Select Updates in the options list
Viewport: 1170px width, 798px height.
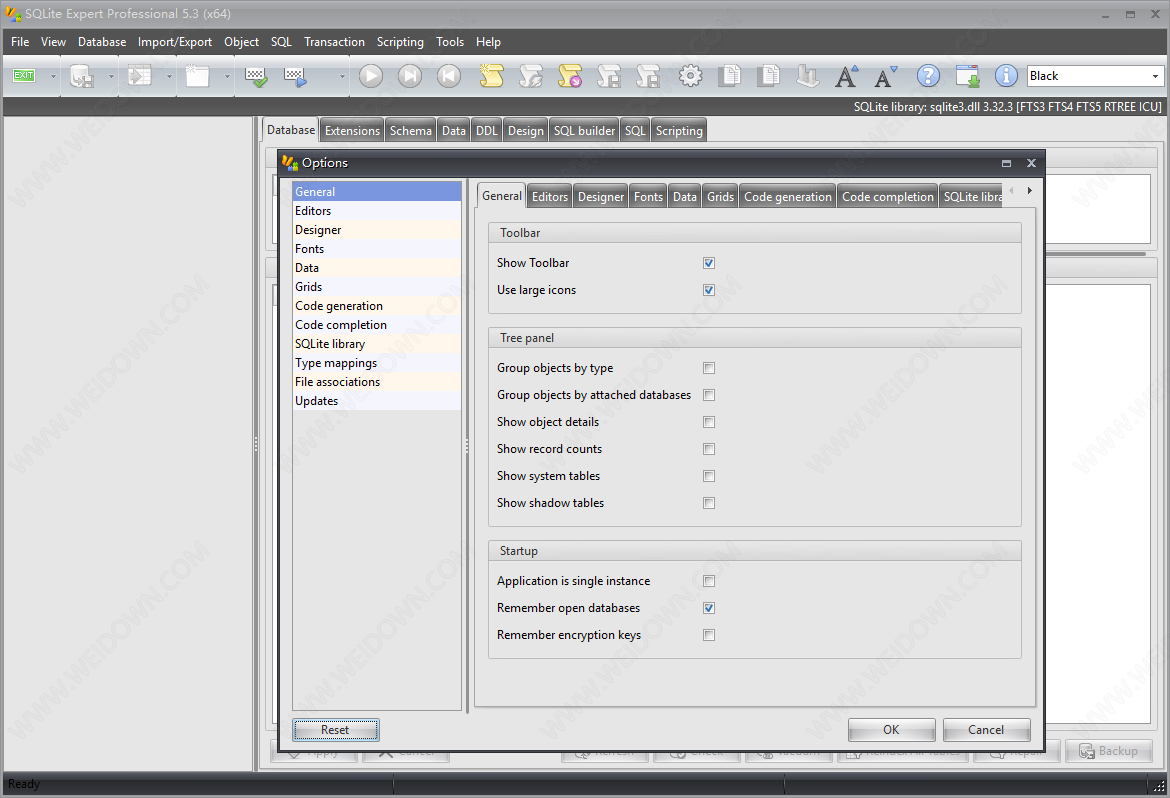click(x=377, y=401)
